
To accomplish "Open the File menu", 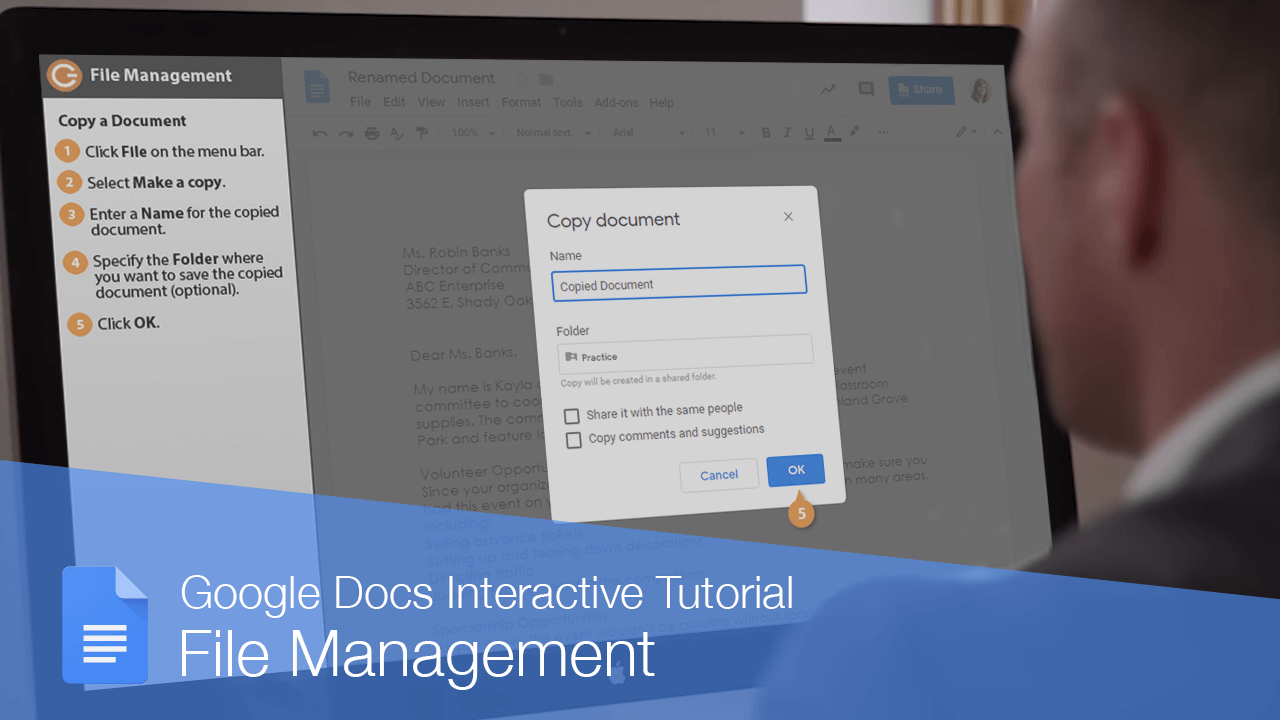I will click(360, 102).
